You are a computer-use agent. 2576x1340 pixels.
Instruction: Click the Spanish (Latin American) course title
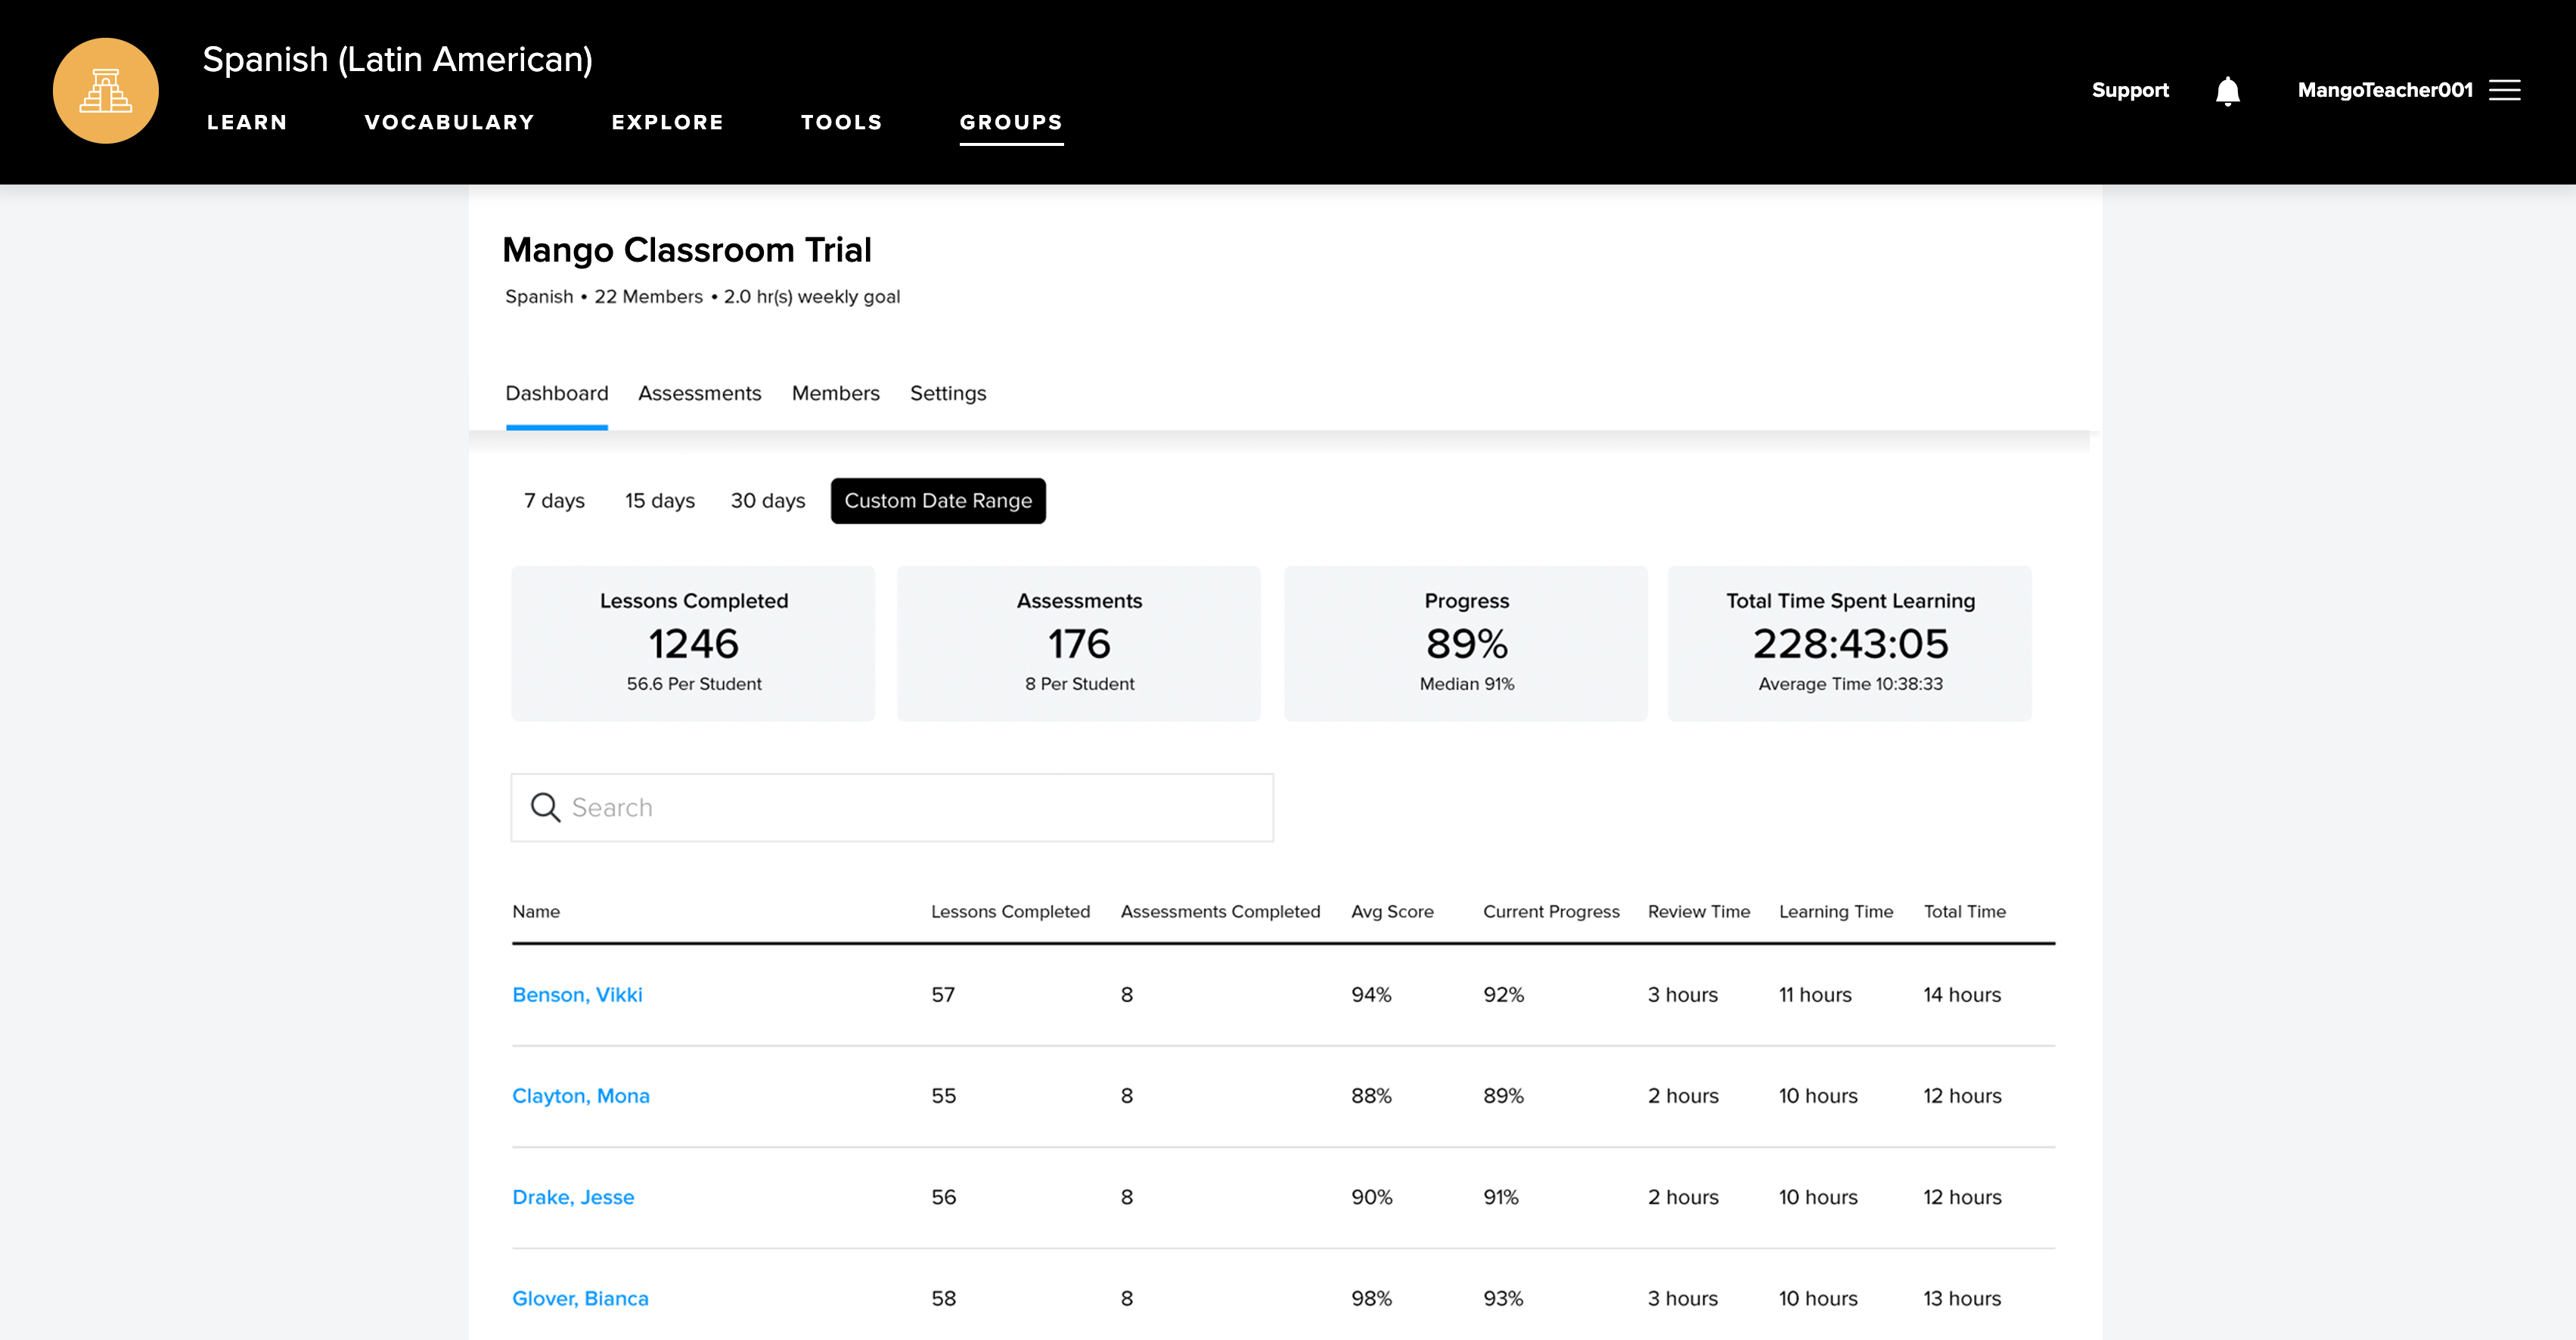(397, 60)
